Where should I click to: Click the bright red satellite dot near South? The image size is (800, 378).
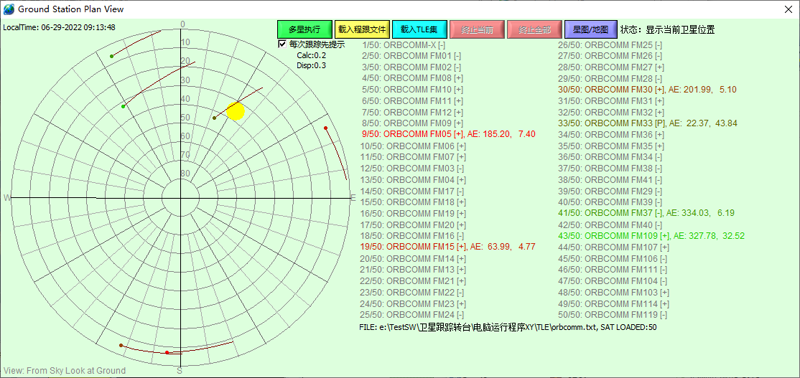[x=167, y=352]
